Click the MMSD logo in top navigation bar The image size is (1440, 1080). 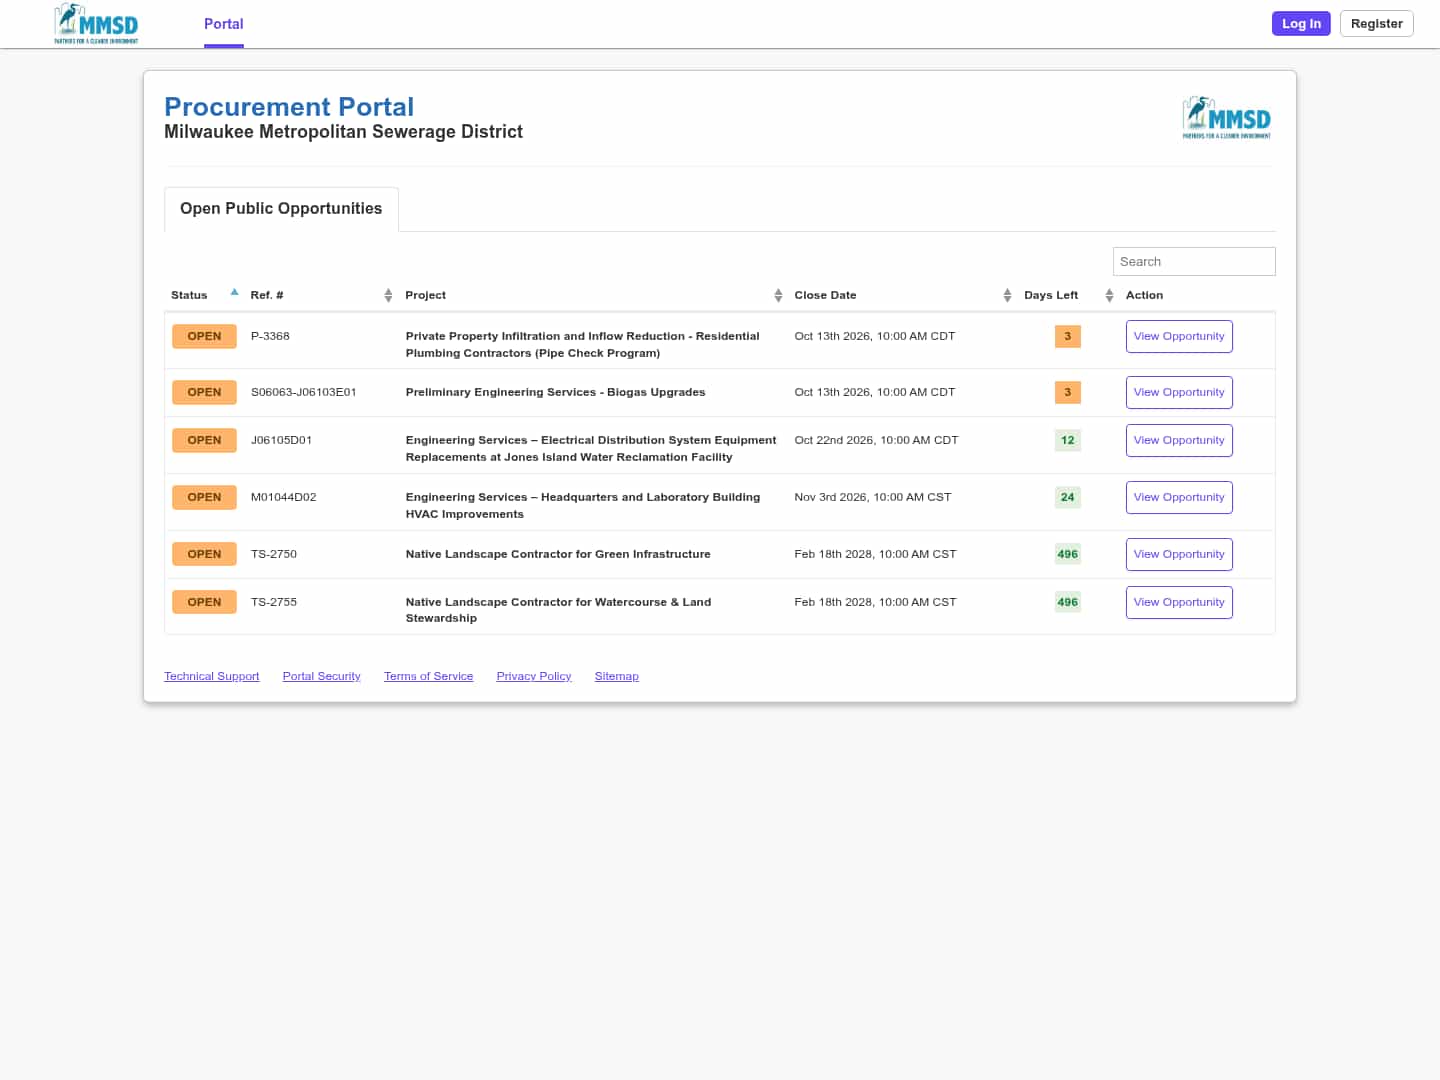[96, 24]
